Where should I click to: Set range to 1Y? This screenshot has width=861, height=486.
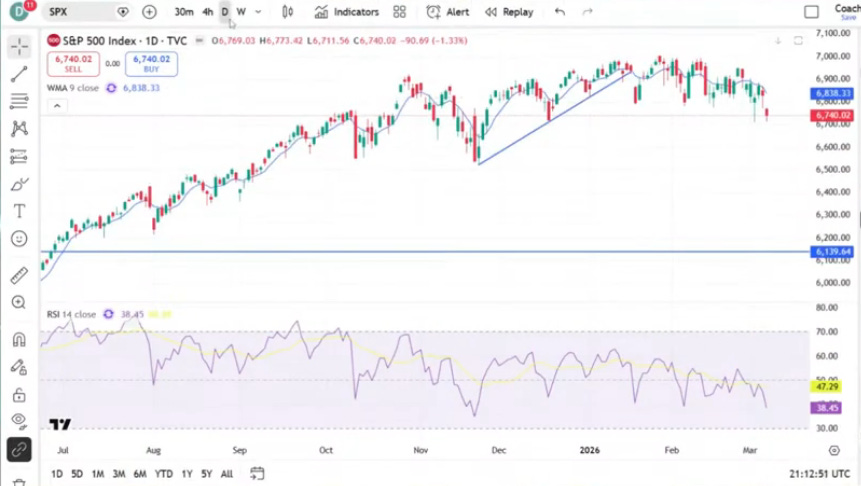187,473
